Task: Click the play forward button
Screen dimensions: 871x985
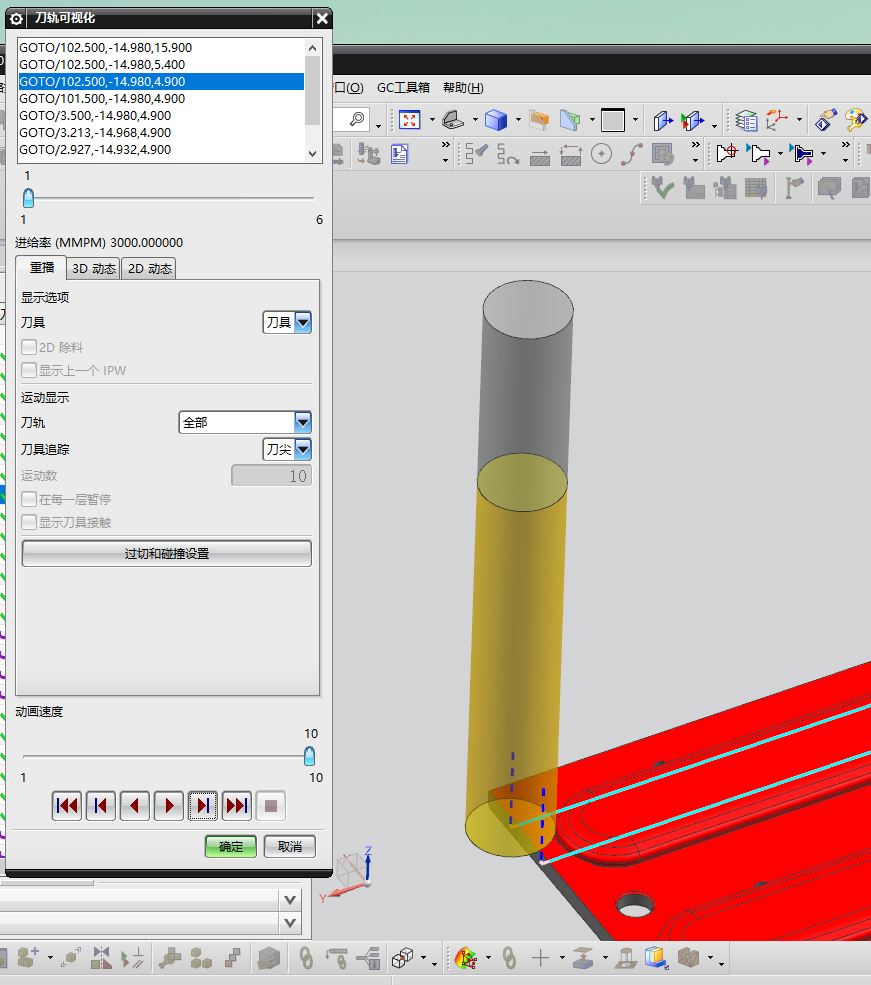Action: 168,806
